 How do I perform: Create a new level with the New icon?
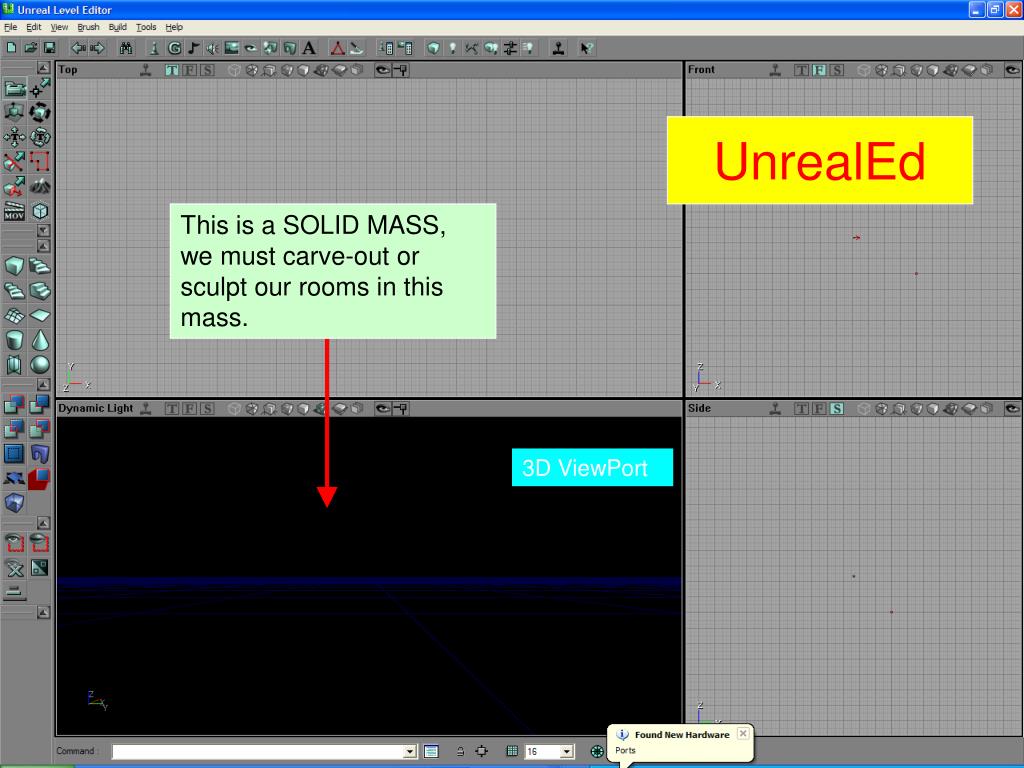[11, 48]
